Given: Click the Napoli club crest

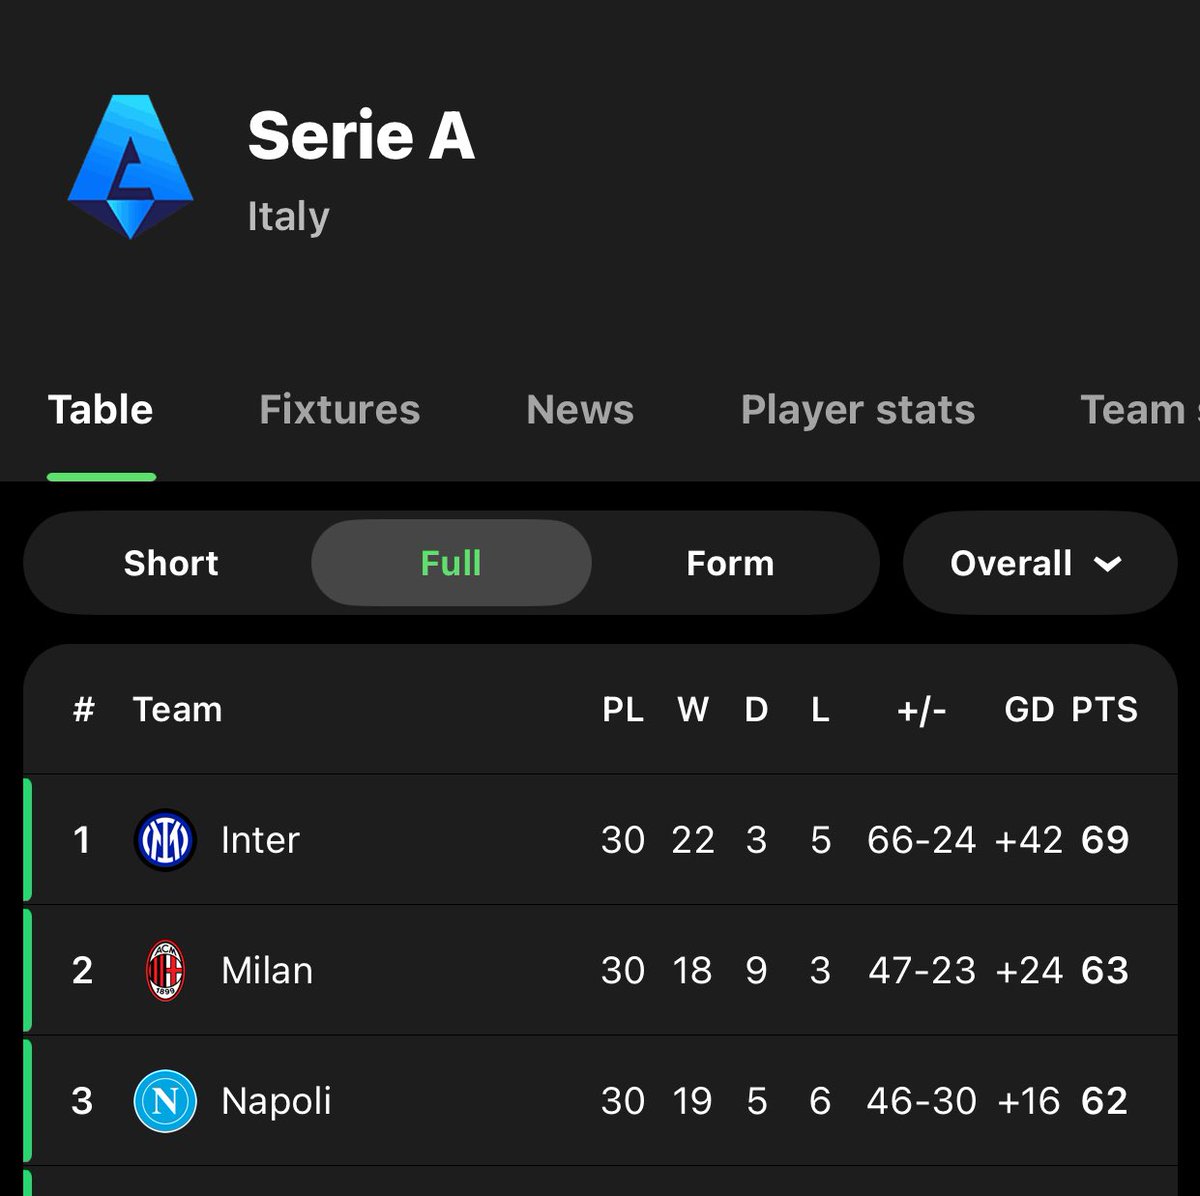Looking at the screenshot, I should pos(165,1101).
